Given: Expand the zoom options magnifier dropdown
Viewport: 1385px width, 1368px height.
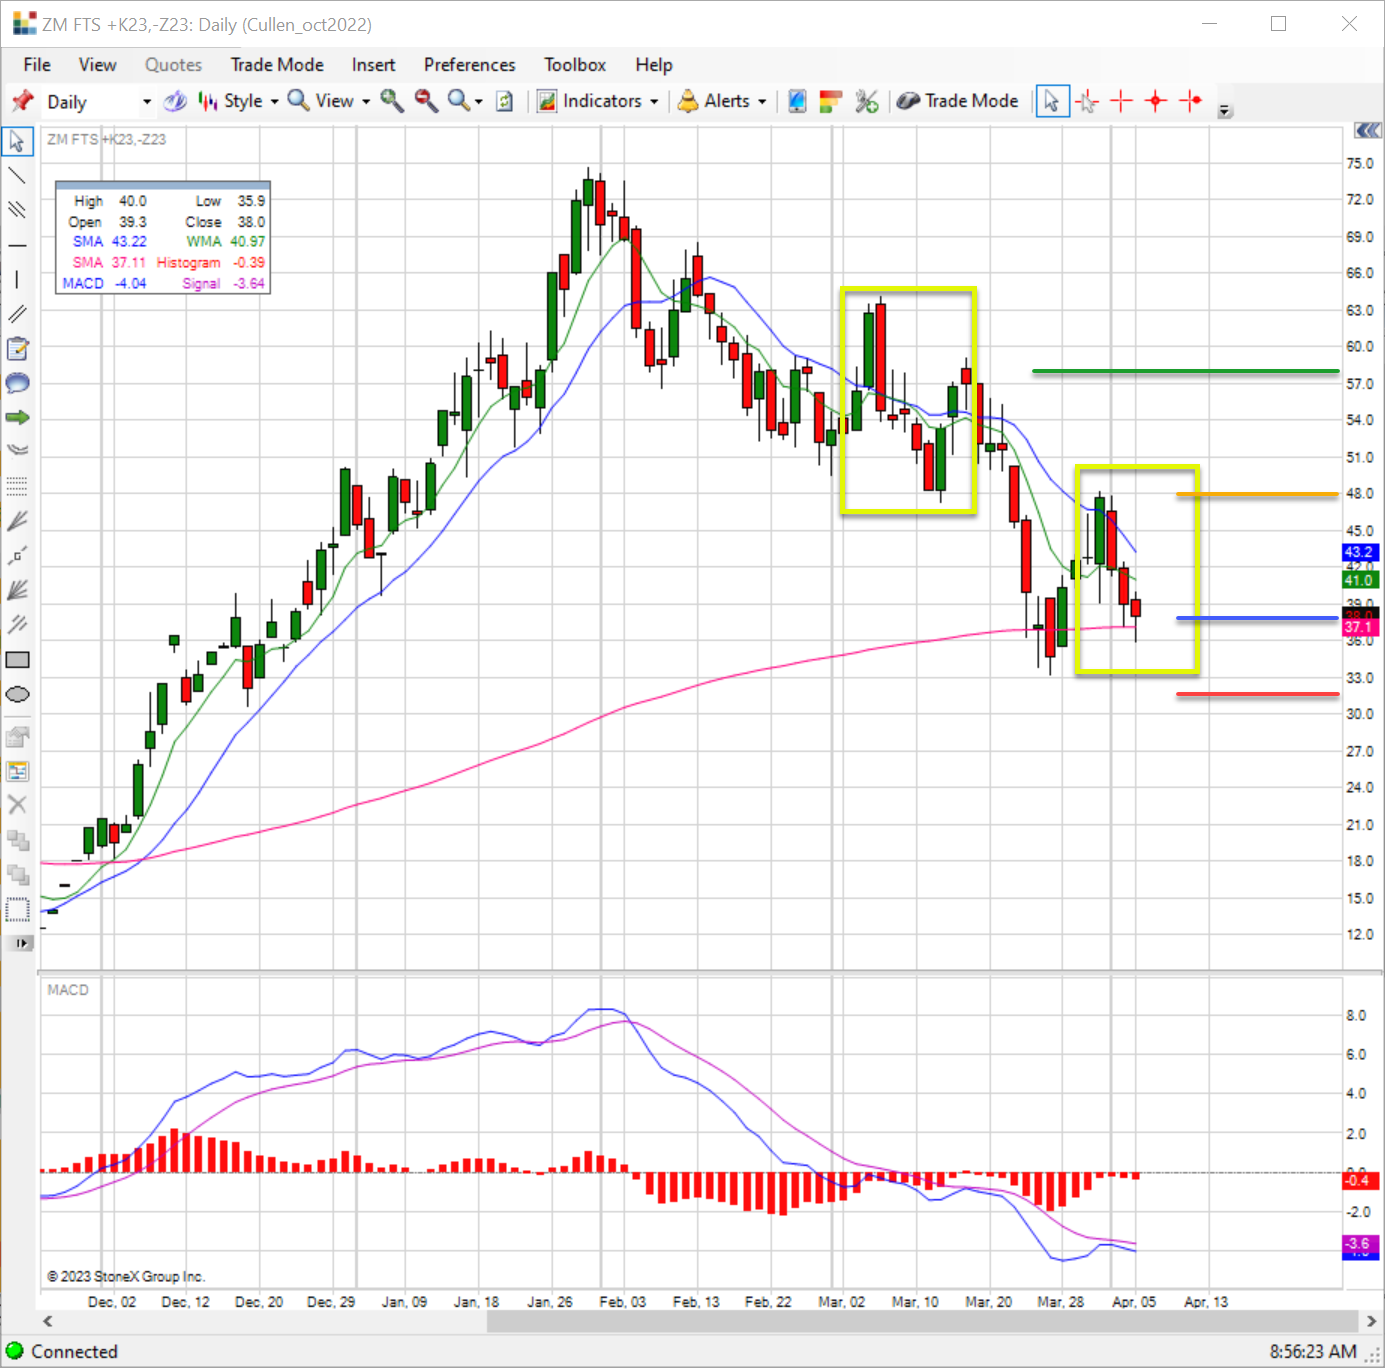Looking at the screenshot, I should 465,101.
